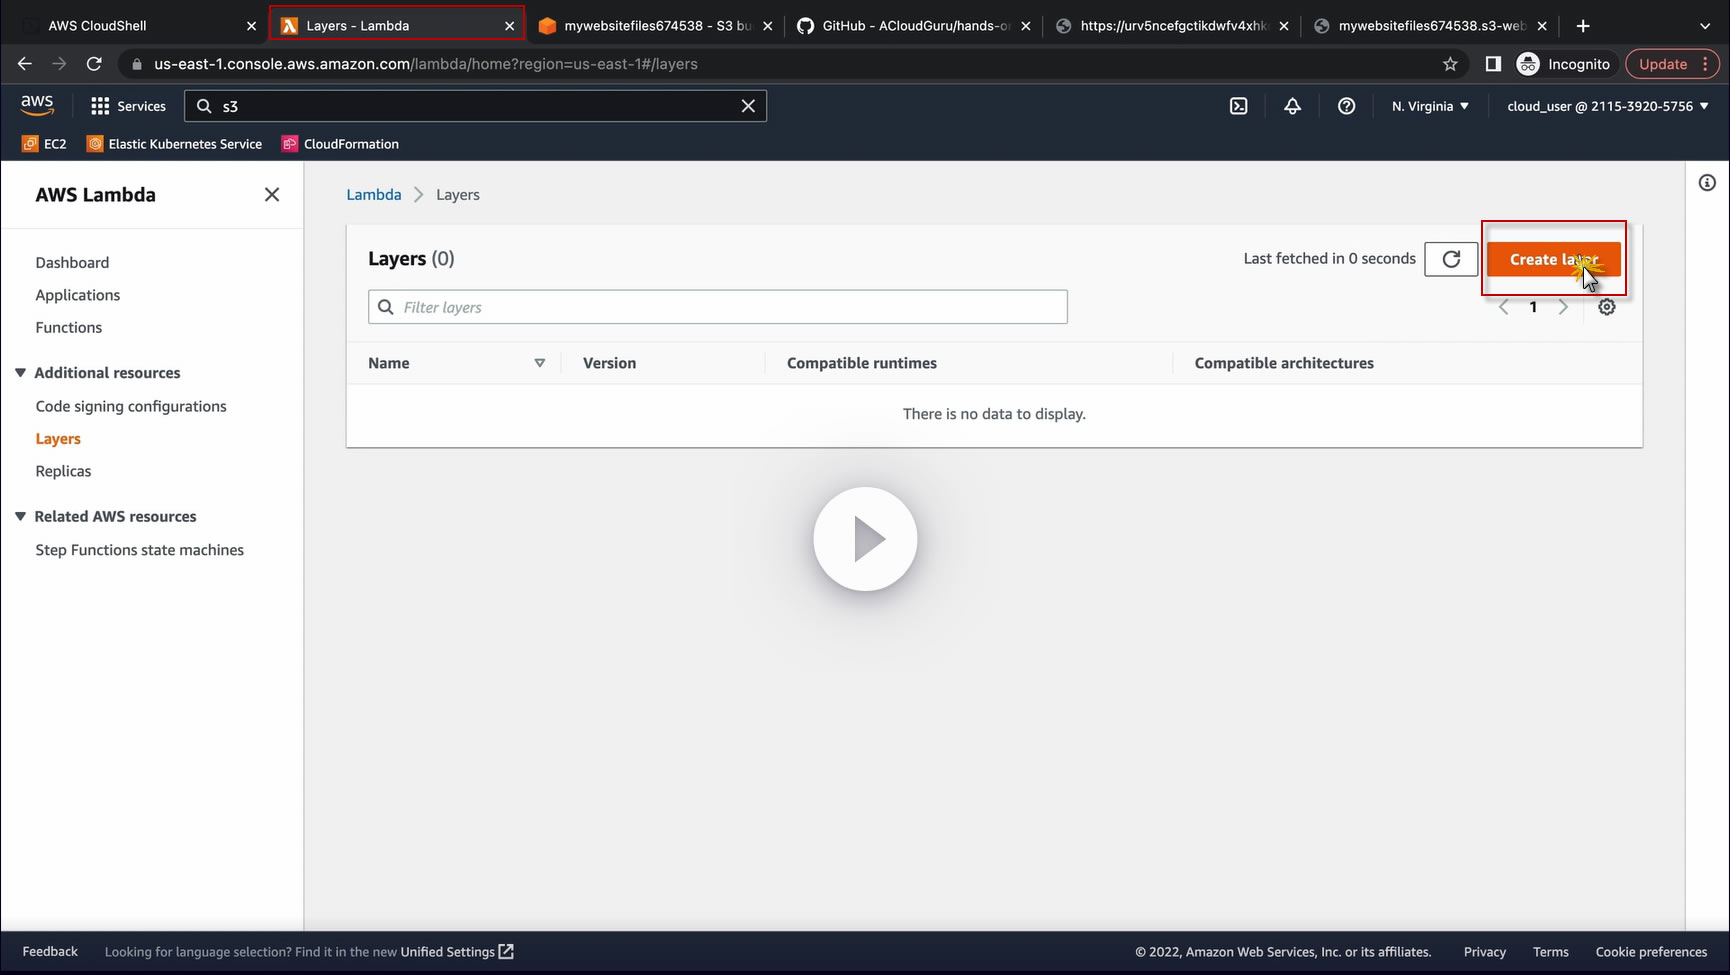The image size is (1730, 975).
Task: Switch to the mywebsitefiles674538.s3-web tab
Action: (x=1430, y=26)
